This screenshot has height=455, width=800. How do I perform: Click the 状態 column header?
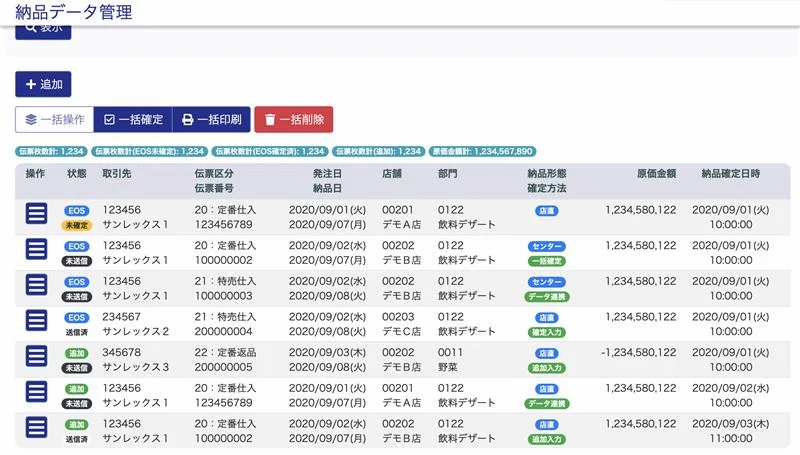tap(77, 174)
